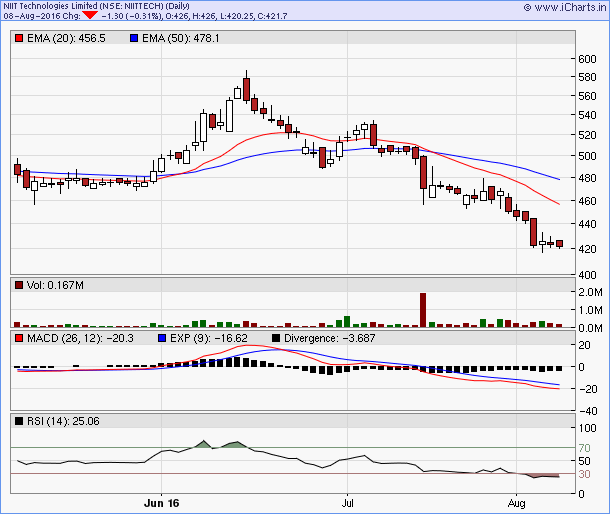
Task: Click the blue EMA (50) legend swatch
Action: tap(134, 38)
